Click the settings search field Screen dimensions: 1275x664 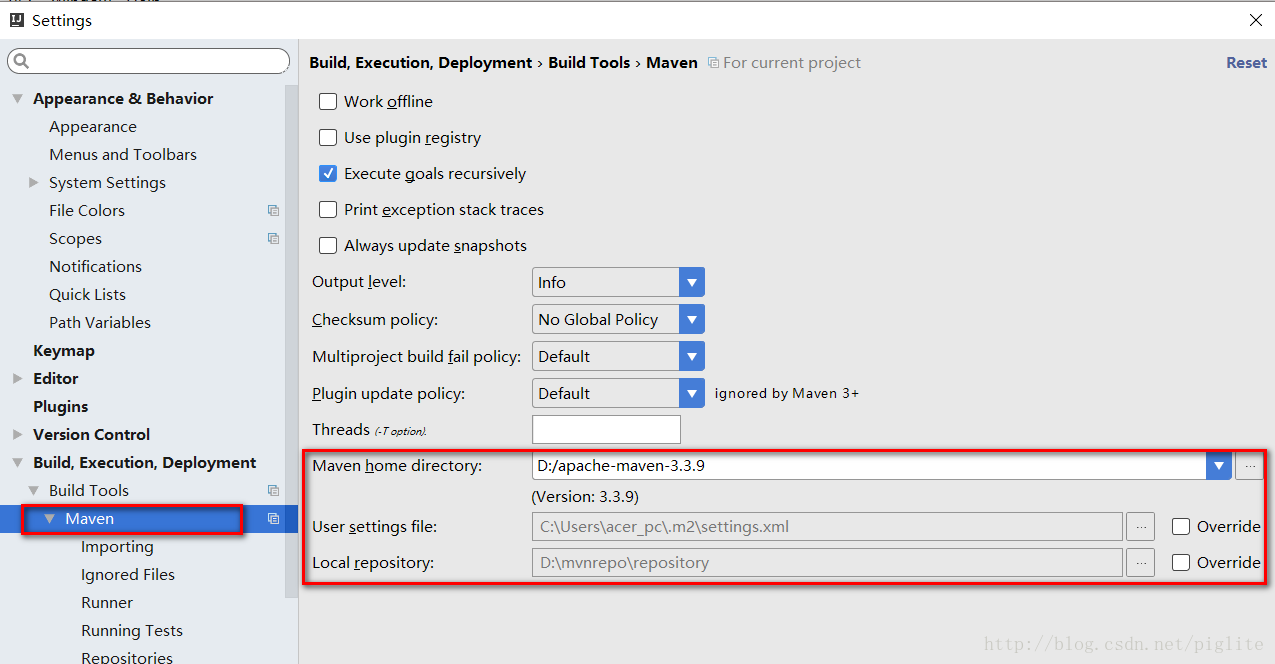coord(148,62)
